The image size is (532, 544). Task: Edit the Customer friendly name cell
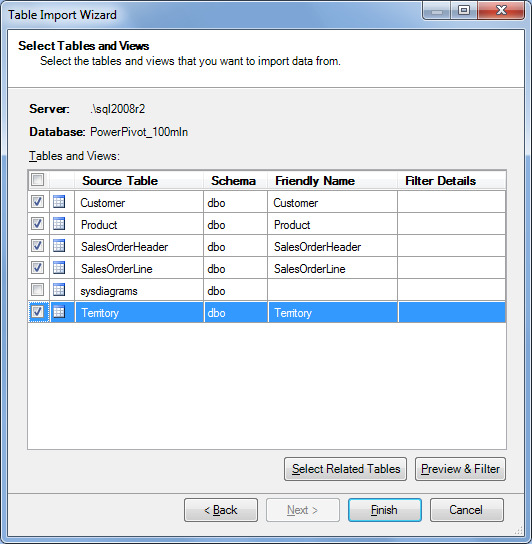tap(332, 202)
